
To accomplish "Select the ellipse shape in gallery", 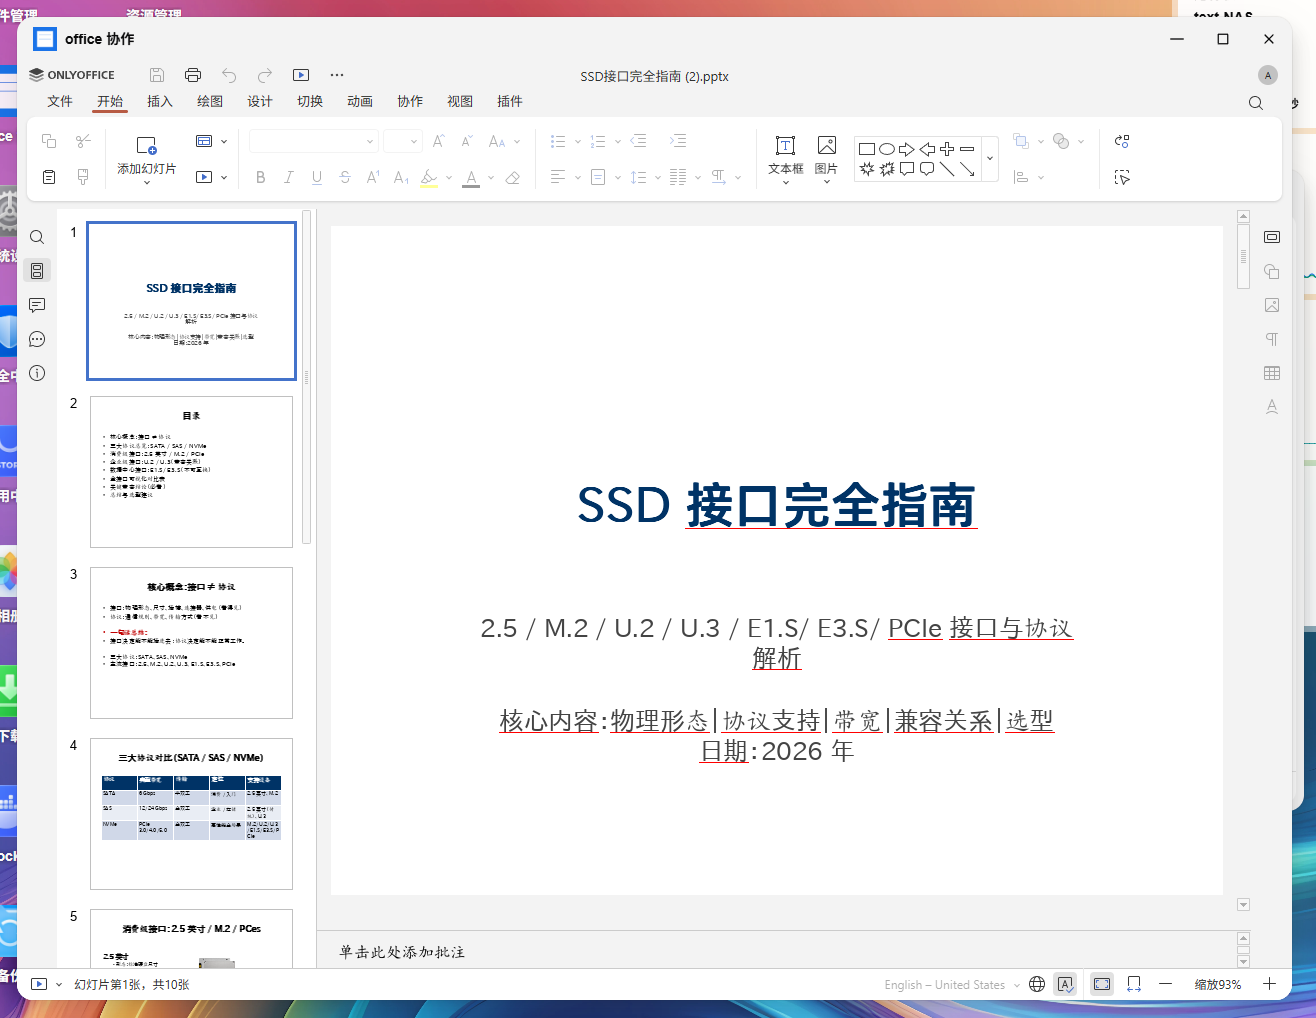I will (887, 149).
